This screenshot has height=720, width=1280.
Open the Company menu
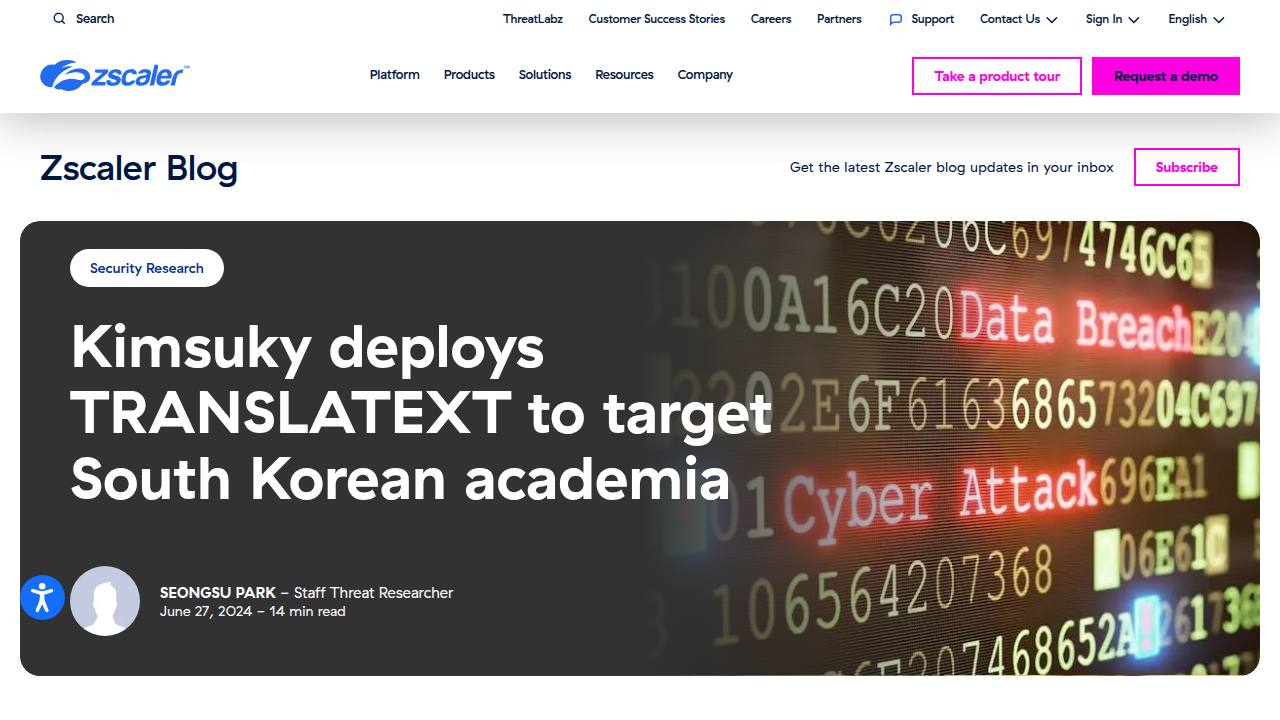point(705,75)
